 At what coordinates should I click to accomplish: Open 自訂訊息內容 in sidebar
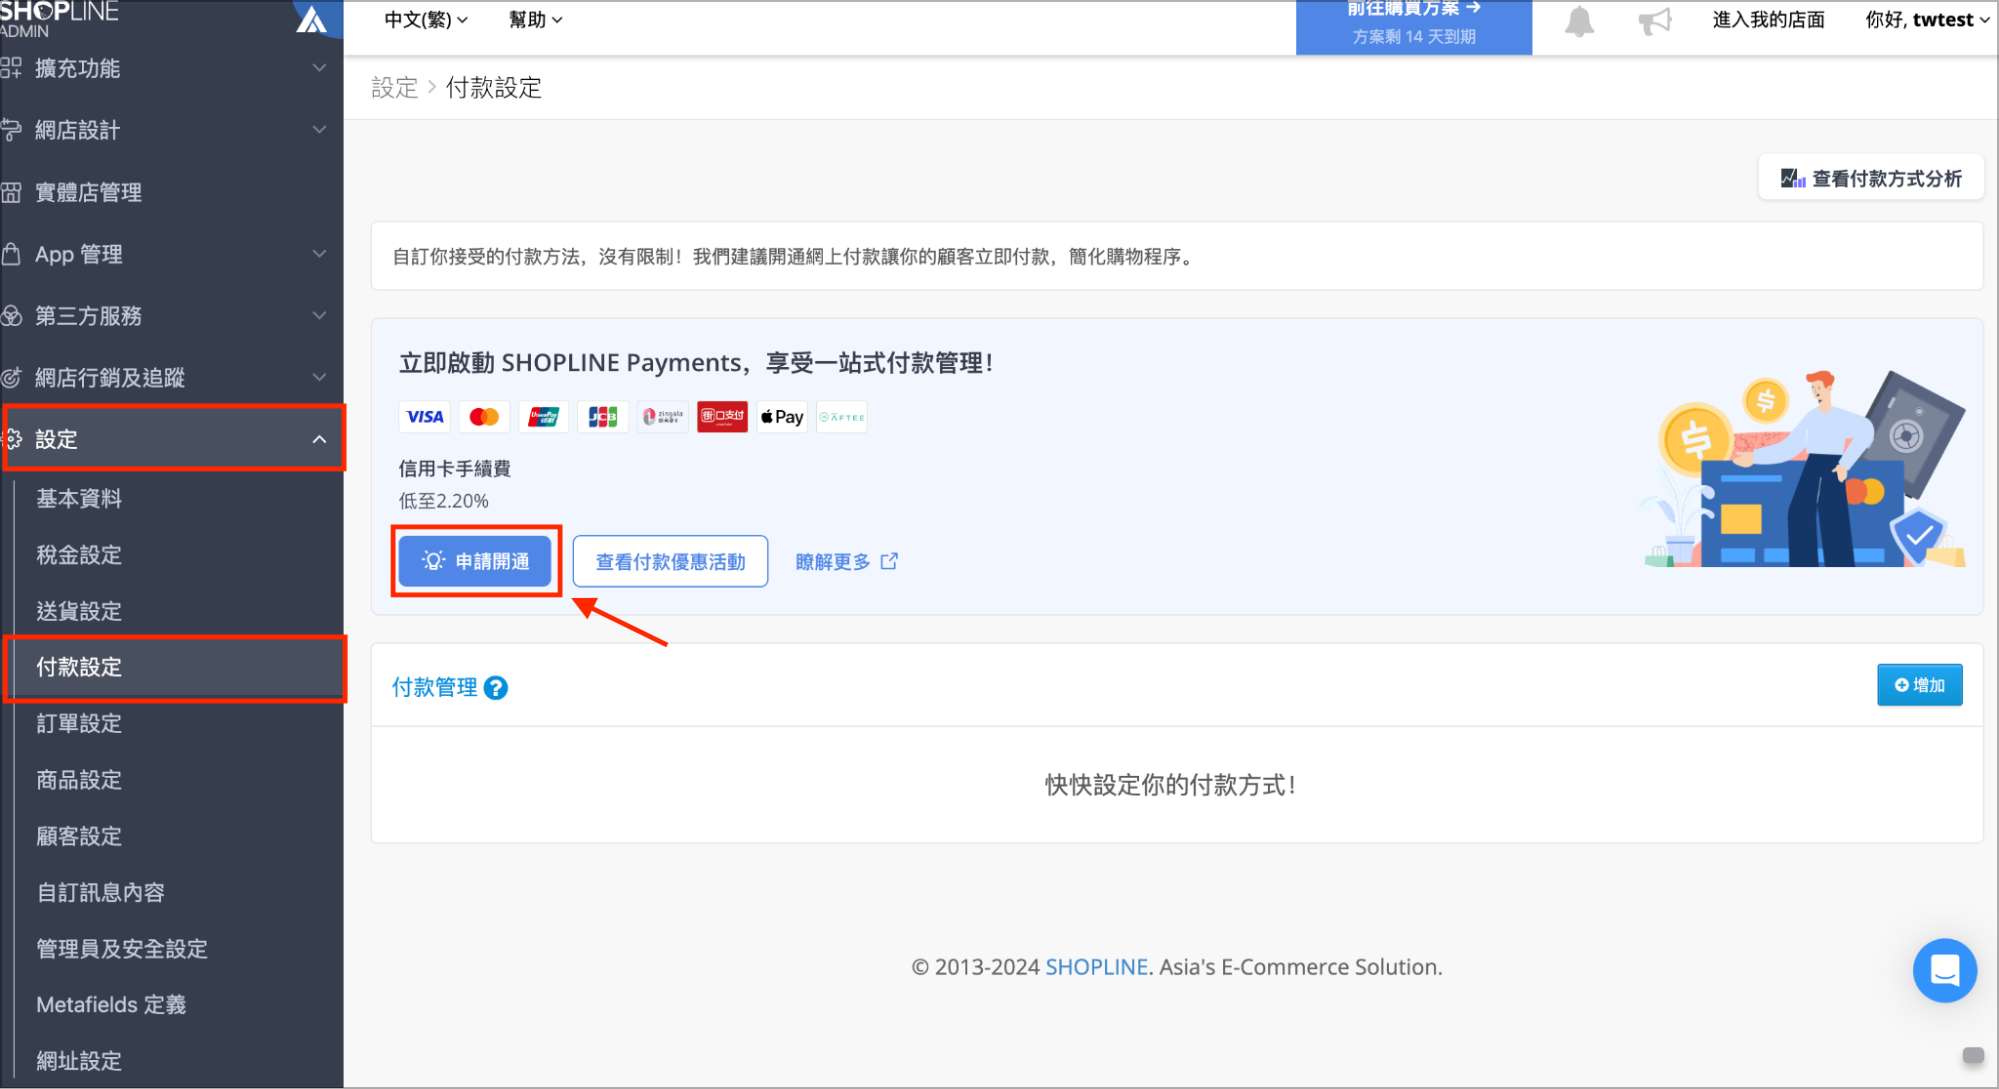pyautogui.click(x=100, y=892)
